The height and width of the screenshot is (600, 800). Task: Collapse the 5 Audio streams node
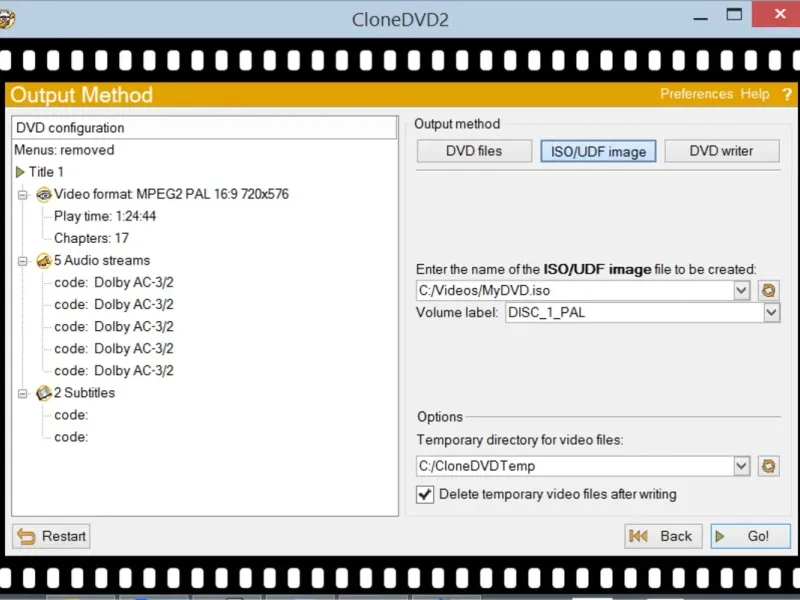22,261
